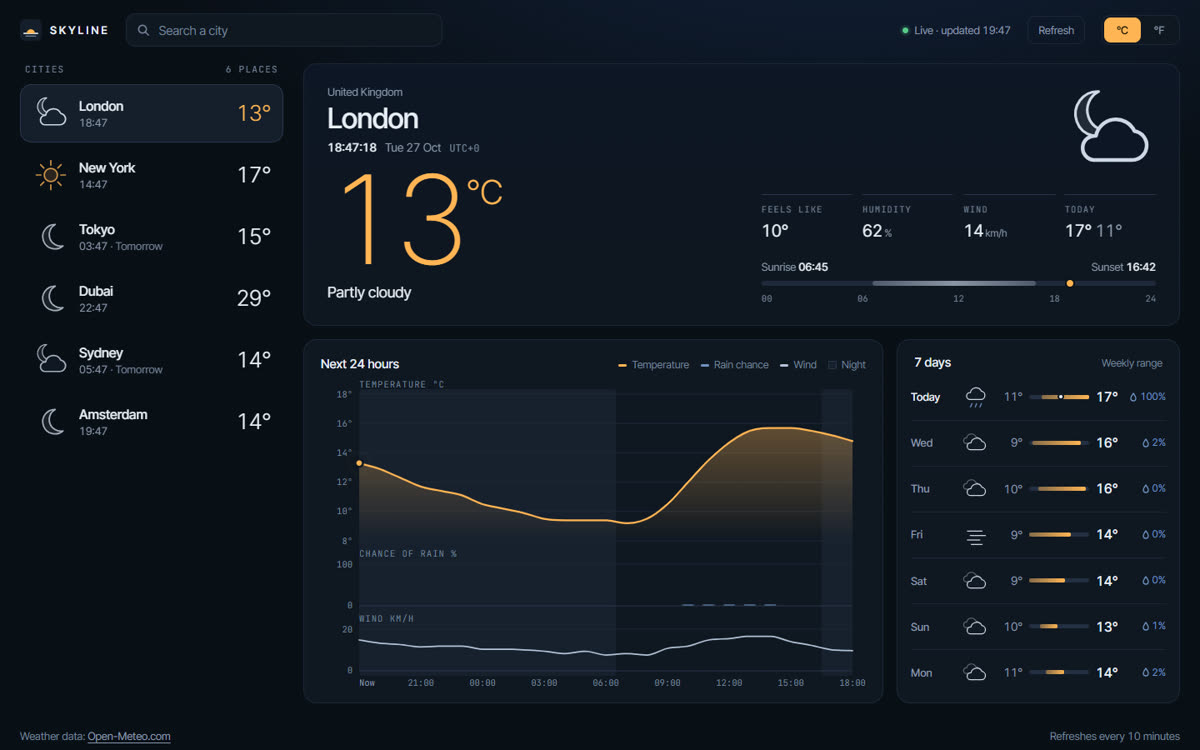Viewport: 1200px width, 750px height.
Task: Toggle the Rain chance series in the legend
Action: coord(734,365)
